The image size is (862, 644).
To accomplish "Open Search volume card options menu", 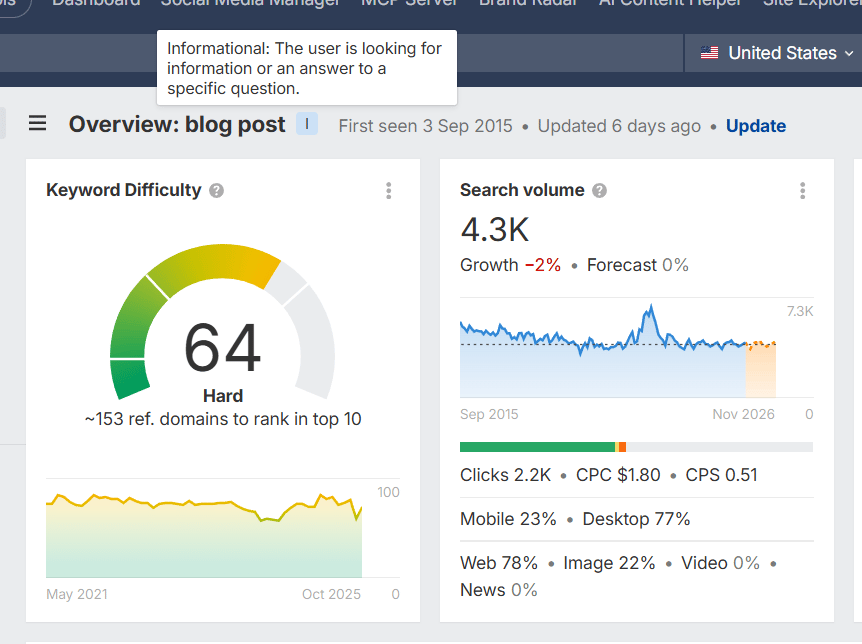I will pyautogui.click(x=803, y=191).
